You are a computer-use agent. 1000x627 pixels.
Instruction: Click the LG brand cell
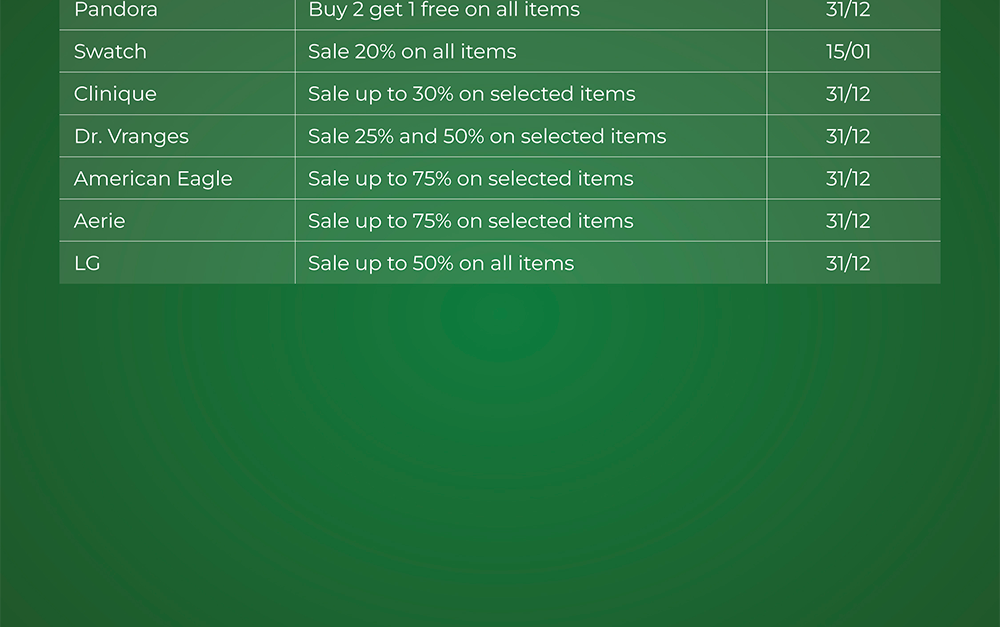[x=87, y=264]
